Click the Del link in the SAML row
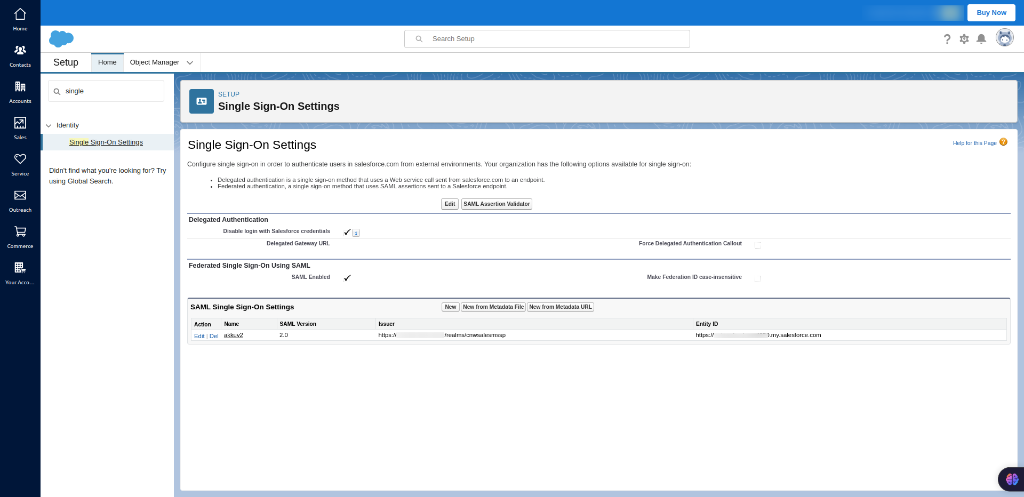Screen dimensions: 1024x497 click(x=214, y=336)
